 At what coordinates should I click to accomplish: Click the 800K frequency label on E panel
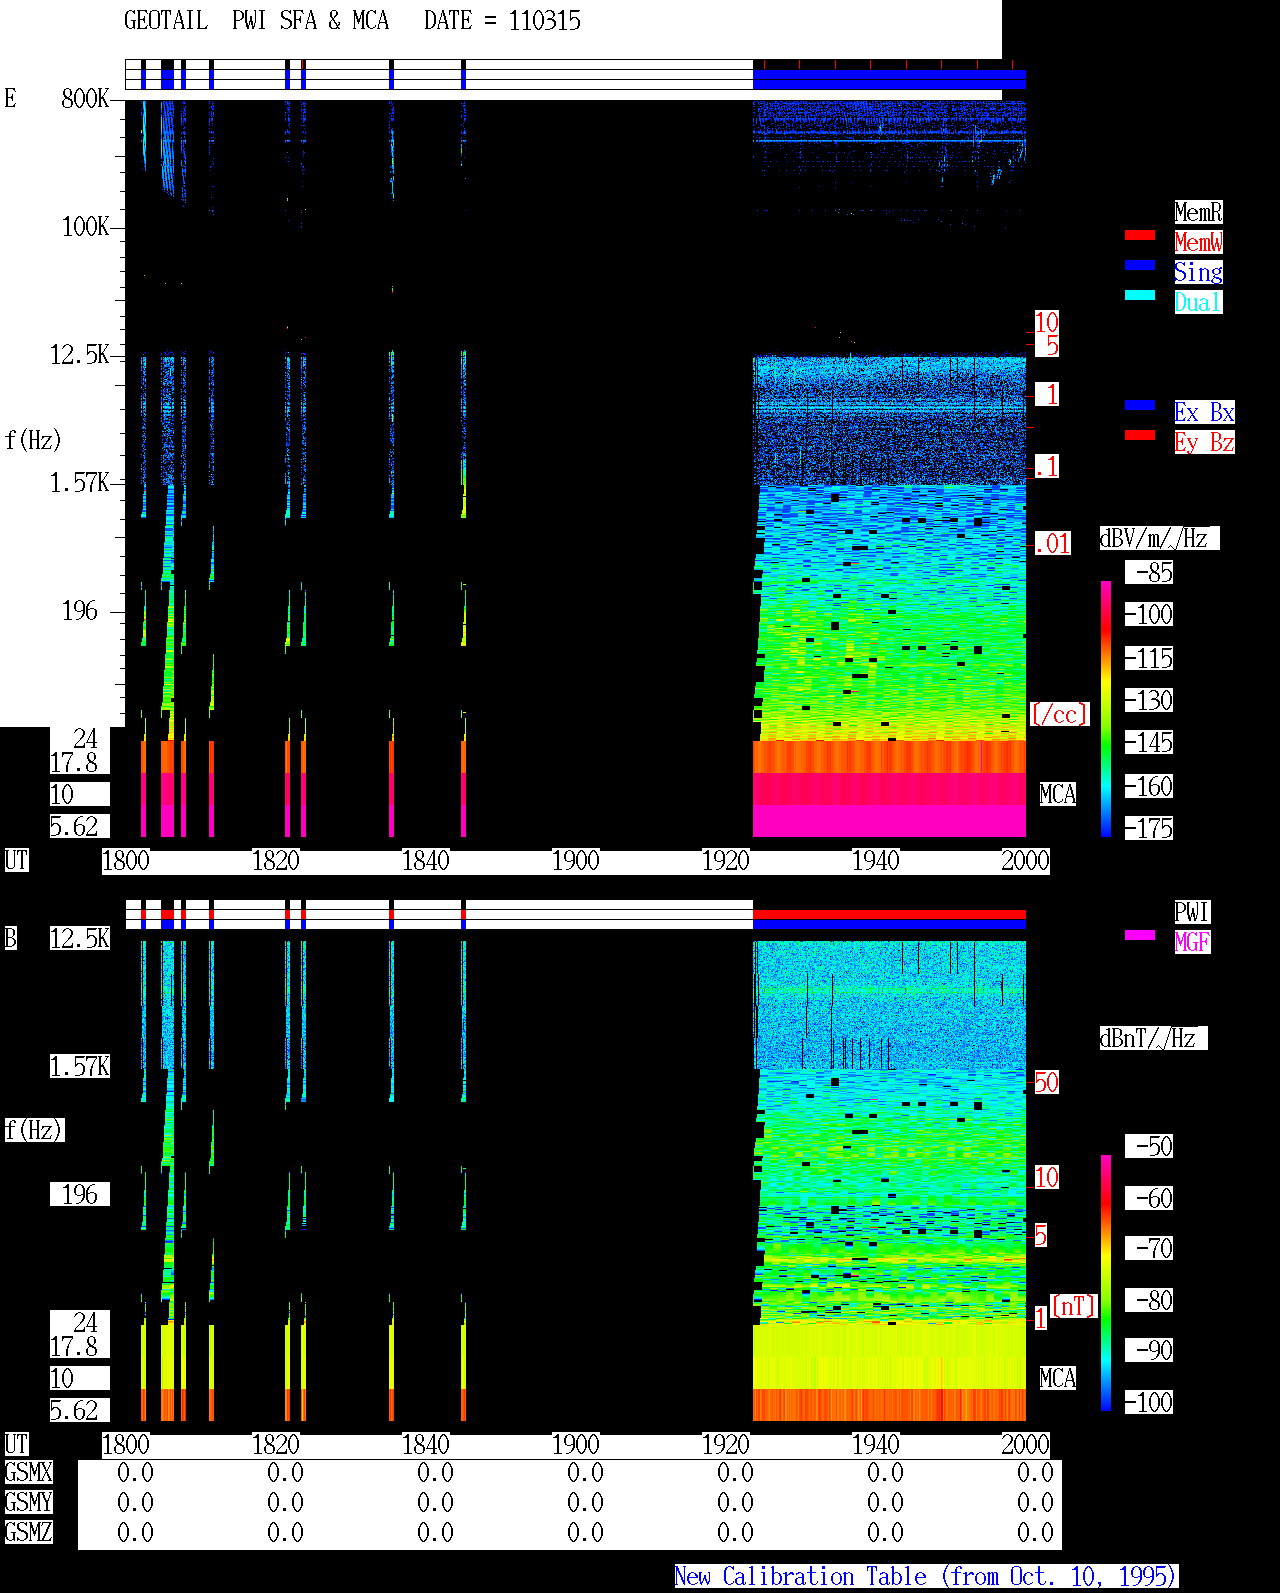(85, 98)
